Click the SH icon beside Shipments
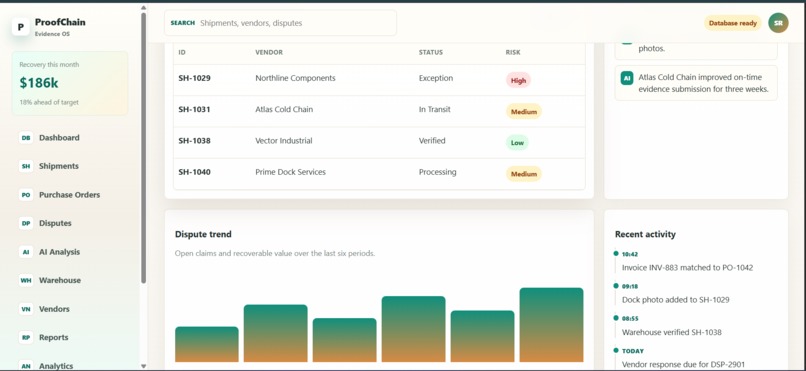Screen dimensions: 806x371 (x=26, y=166)
